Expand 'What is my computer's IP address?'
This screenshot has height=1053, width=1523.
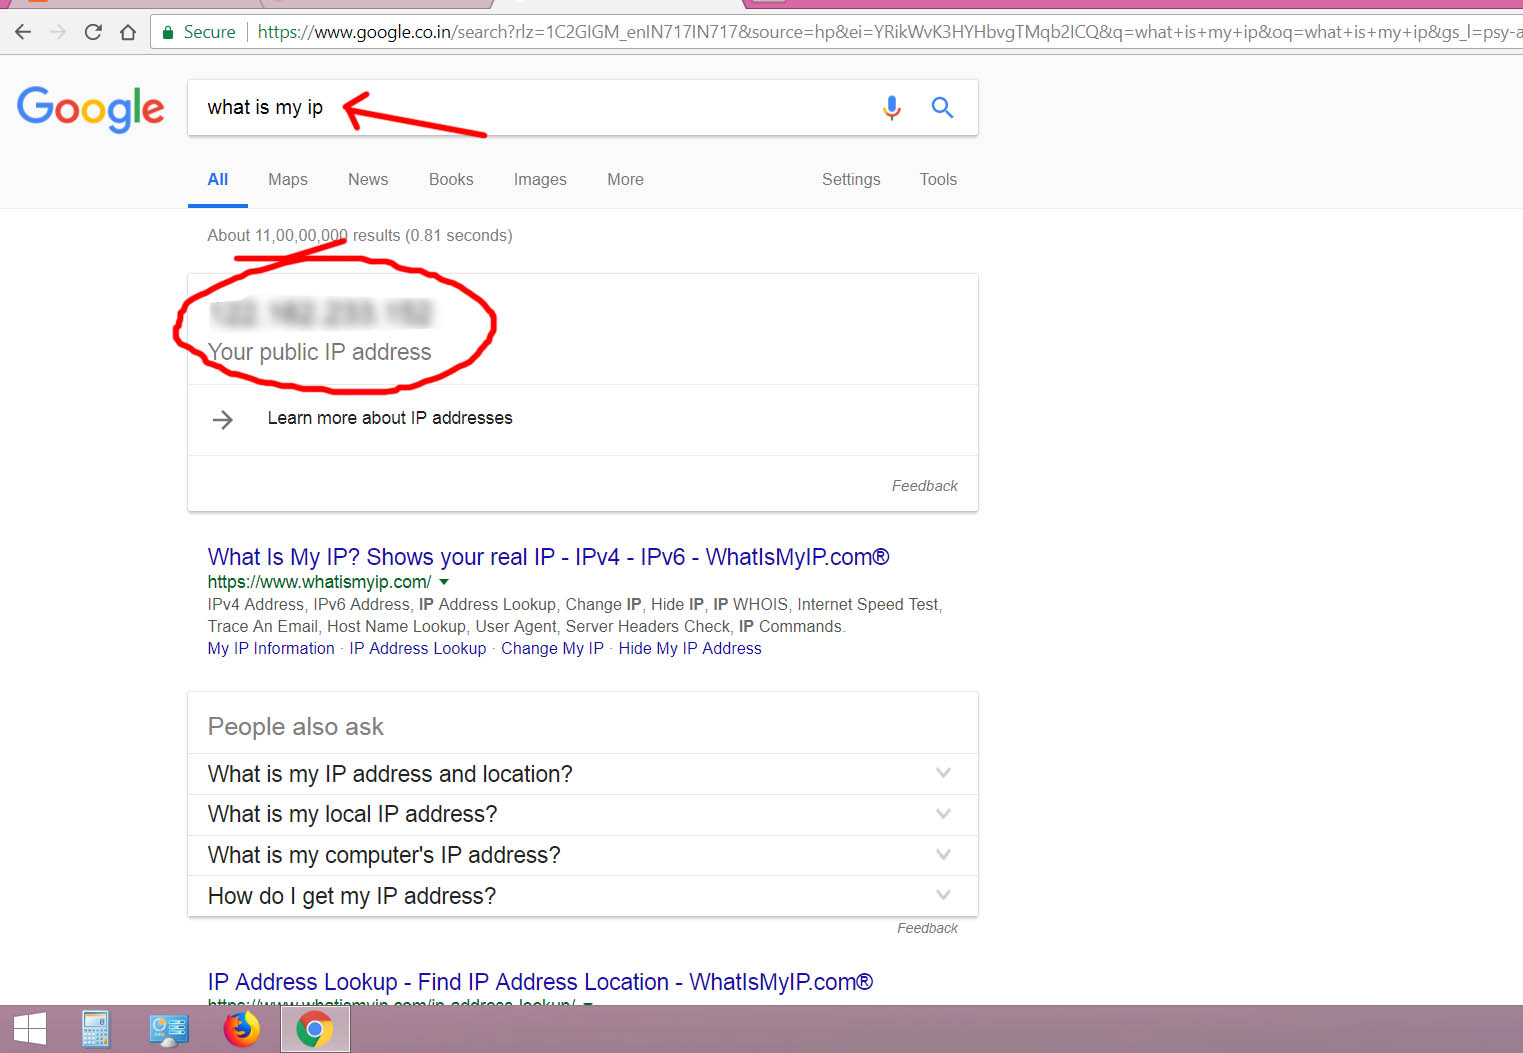pos(582,855)
